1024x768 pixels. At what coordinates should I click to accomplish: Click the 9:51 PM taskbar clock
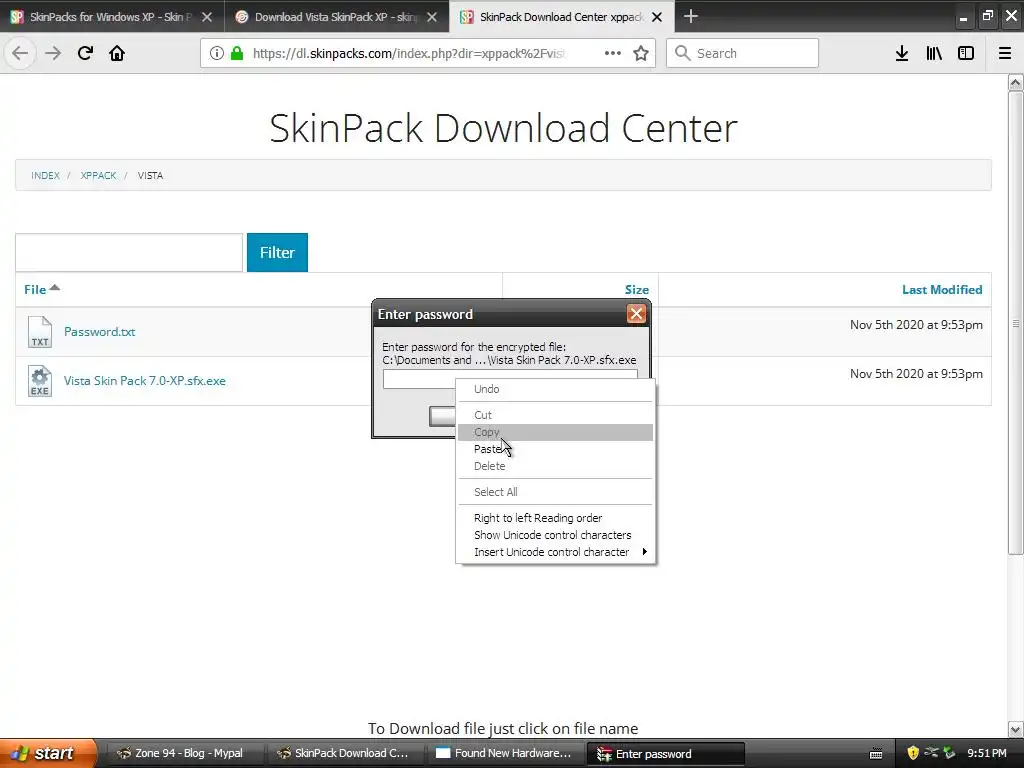[x=987, y=754]
